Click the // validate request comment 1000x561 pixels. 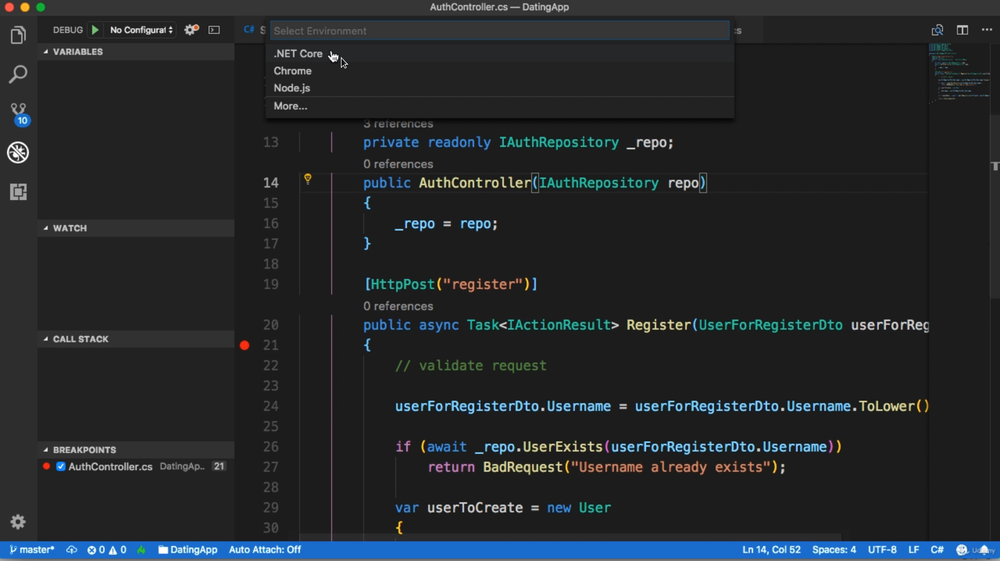471,366
